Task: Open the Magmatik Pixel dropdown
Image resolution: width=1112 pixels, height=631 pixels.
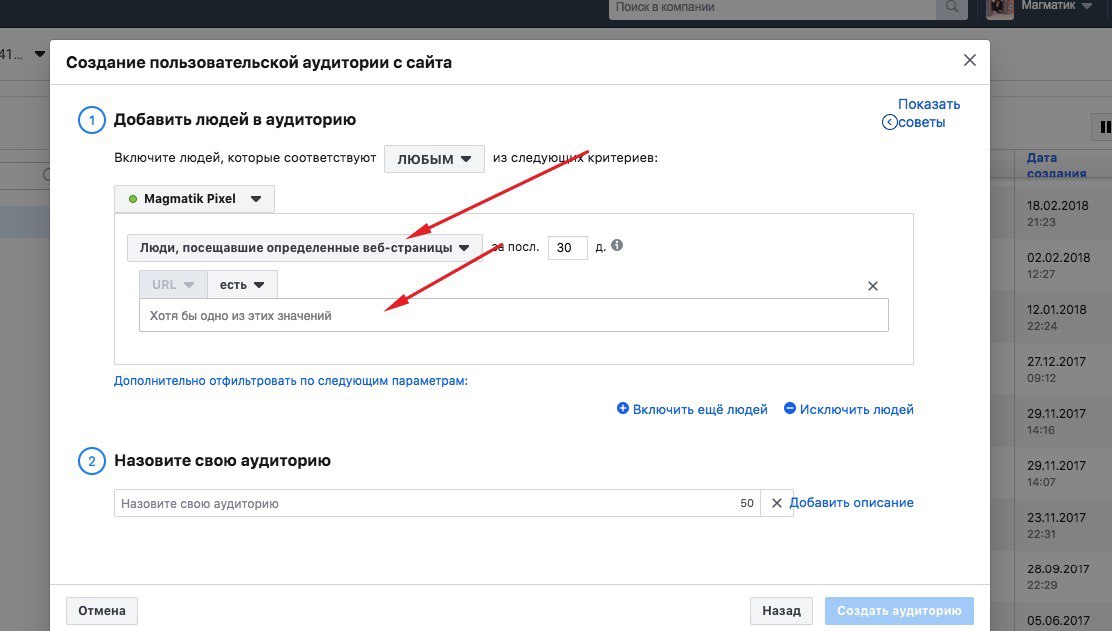Action: 194,199
